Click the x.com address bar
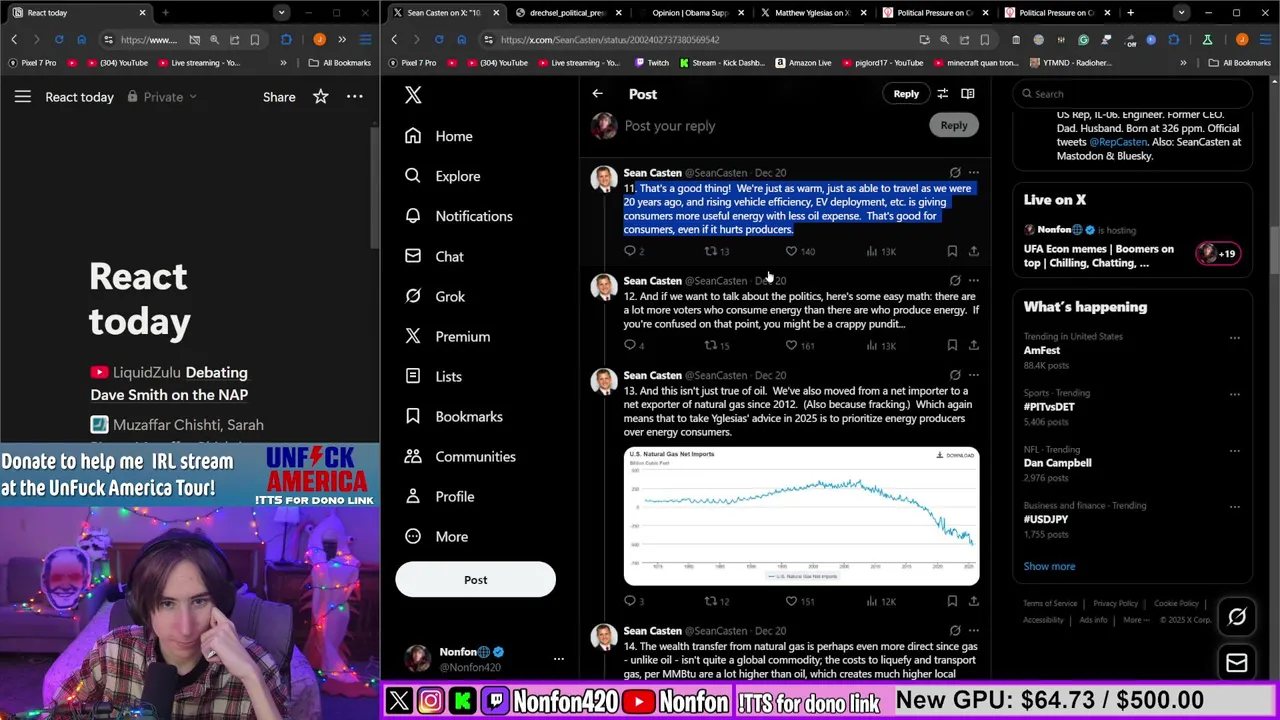Screen dimensions: 1280x720 [700, 40]
